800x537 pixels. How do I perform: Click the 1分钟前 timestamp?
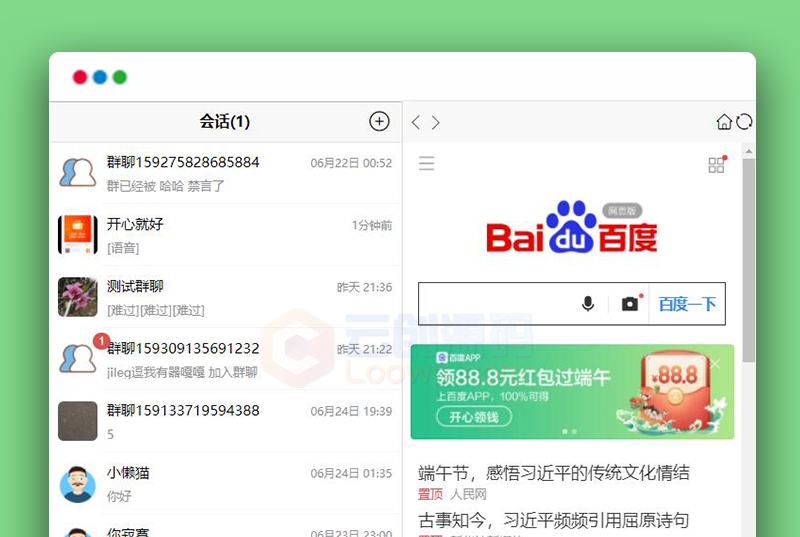371,225
